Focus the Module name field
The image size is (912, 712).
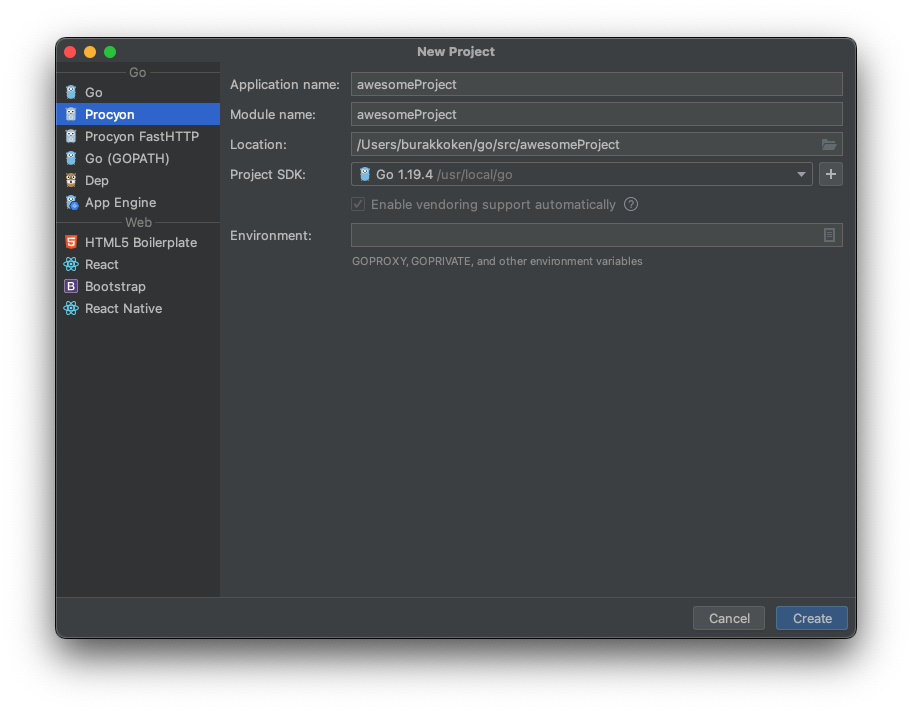597,115
